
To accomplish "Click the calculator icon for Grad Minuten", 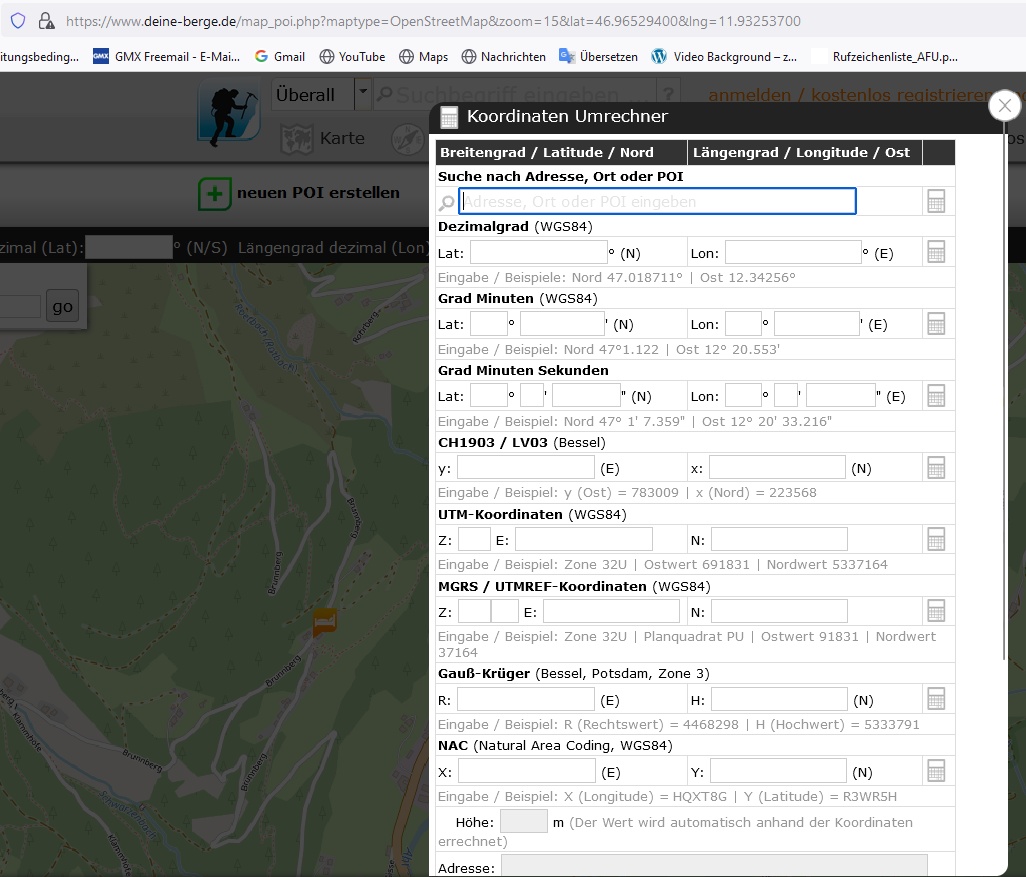I will point(936,324).
